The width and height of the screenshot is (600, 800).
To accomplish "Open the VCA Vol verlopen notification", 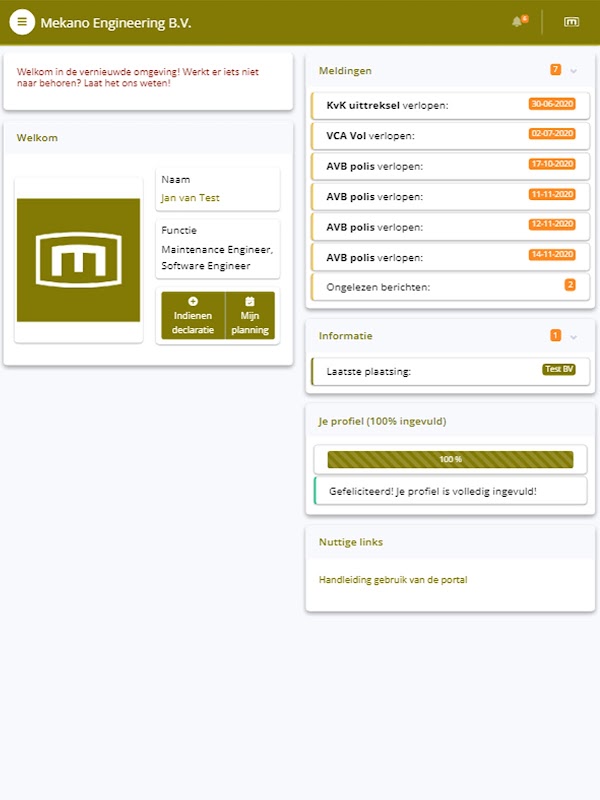I will (451, 136).
